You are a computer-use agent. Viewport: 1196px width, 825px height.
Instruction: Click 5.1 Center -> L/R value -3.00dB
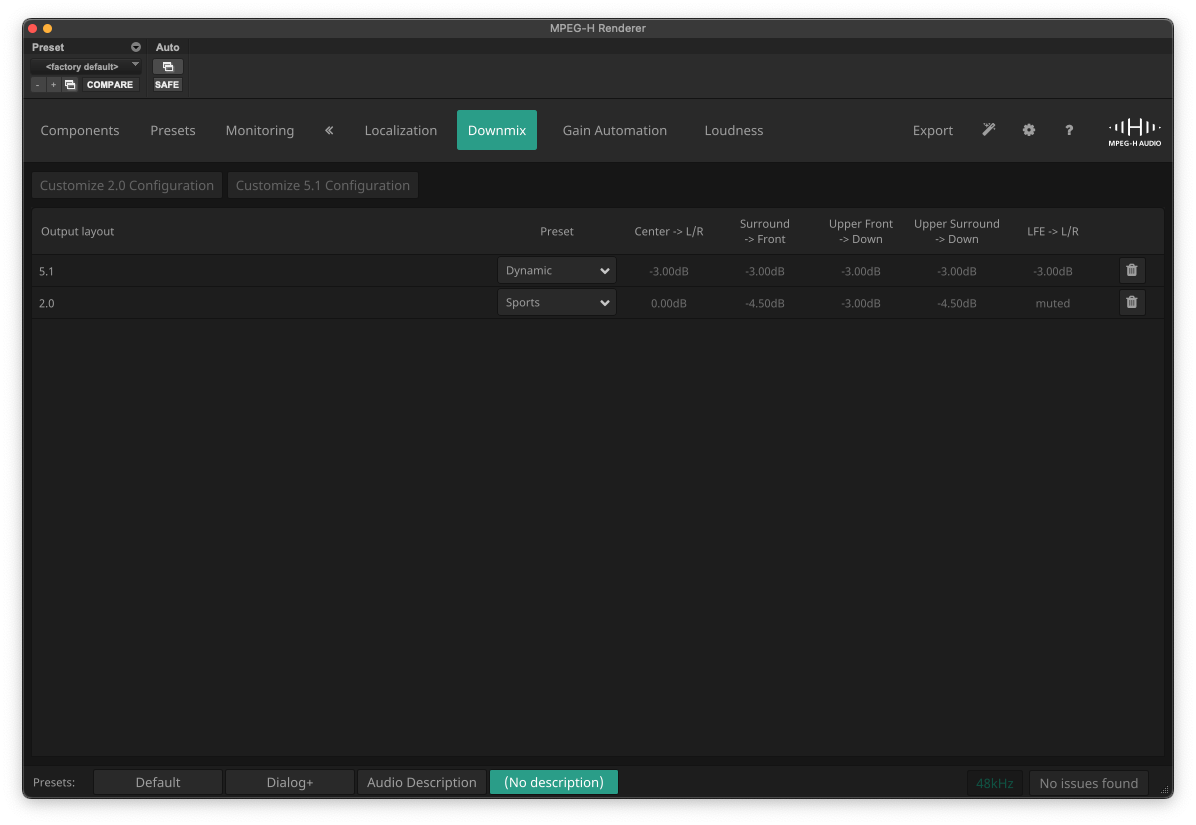point(669,271)
